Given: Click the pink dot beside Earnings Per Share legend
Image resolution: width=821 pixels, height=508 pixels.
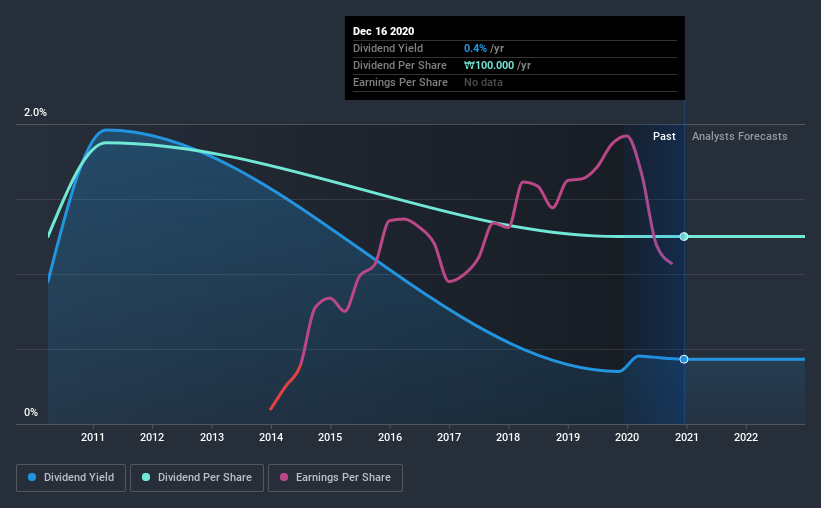Looking at the screenshot, I should tap(284, 478).
